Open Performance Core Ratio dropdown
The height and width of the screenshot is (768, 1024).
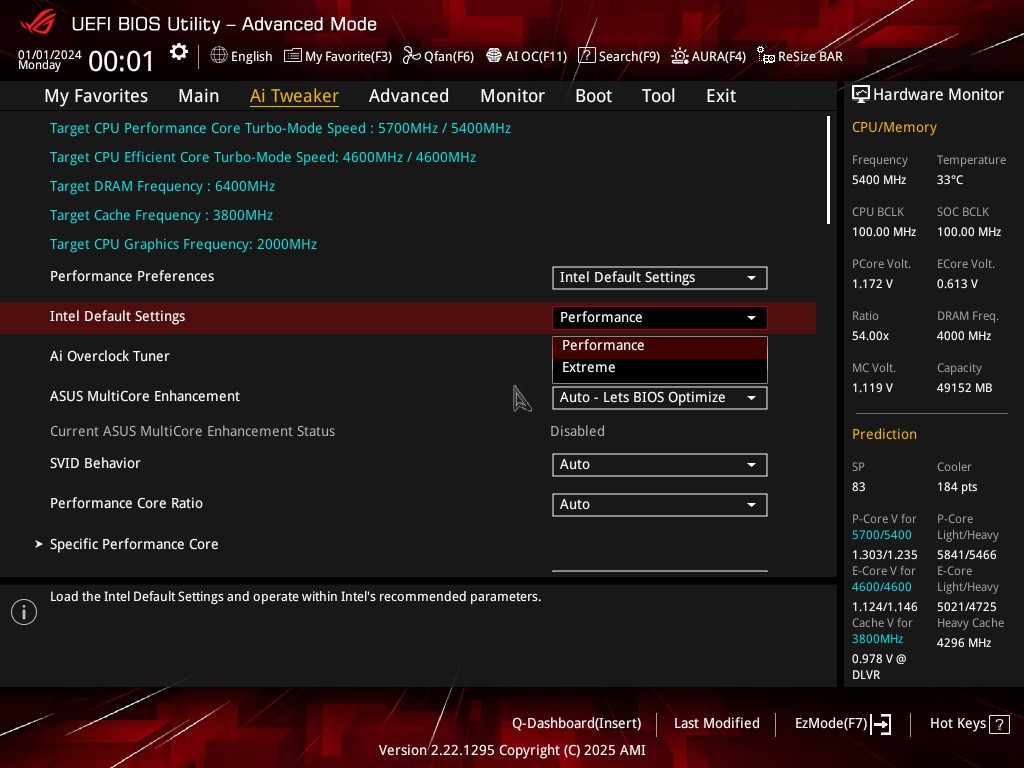pos(659,505)
